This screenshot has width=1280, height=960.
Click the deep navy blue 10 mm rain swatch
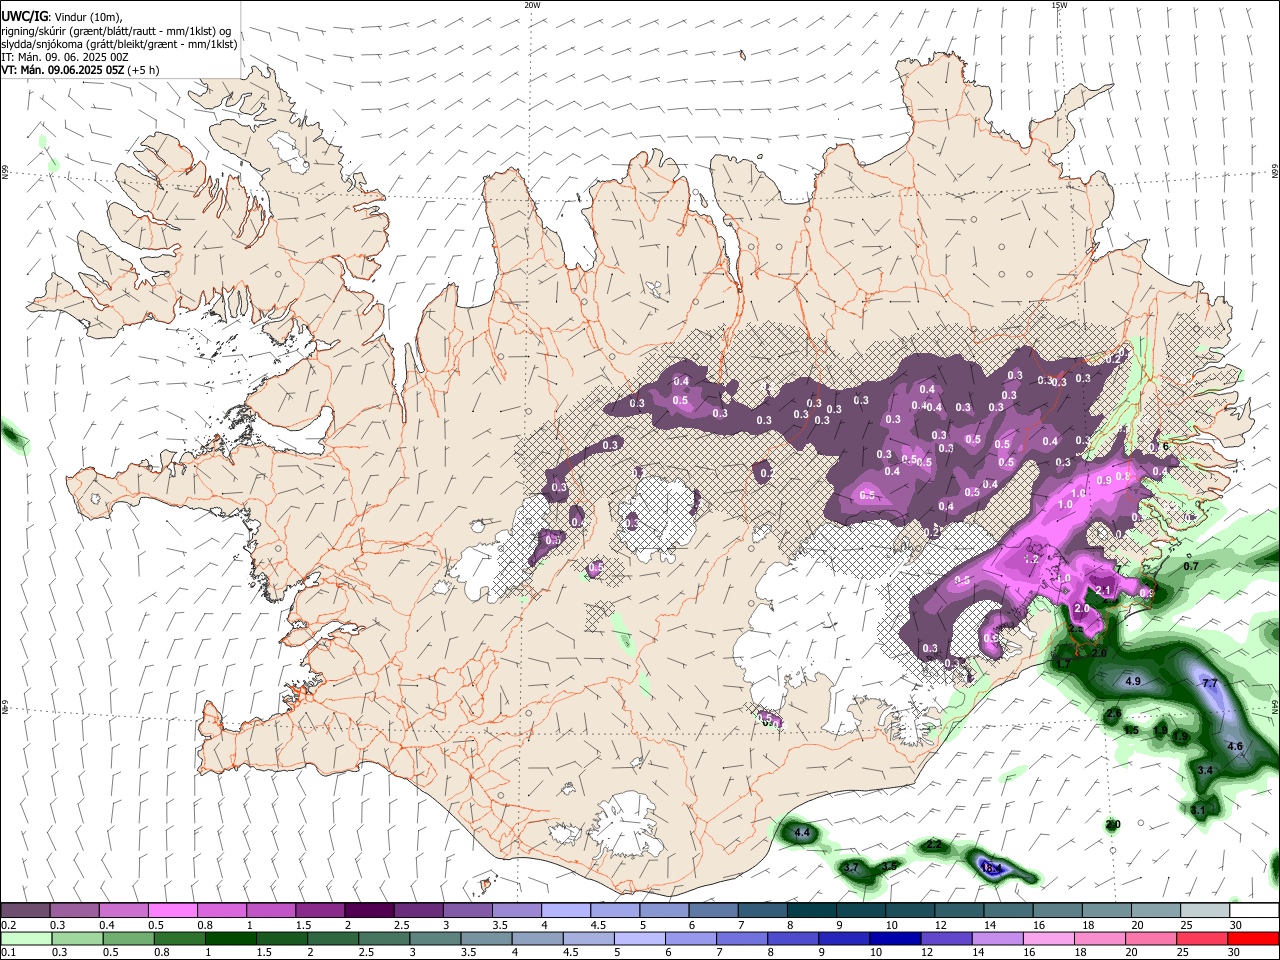(893, 938)
